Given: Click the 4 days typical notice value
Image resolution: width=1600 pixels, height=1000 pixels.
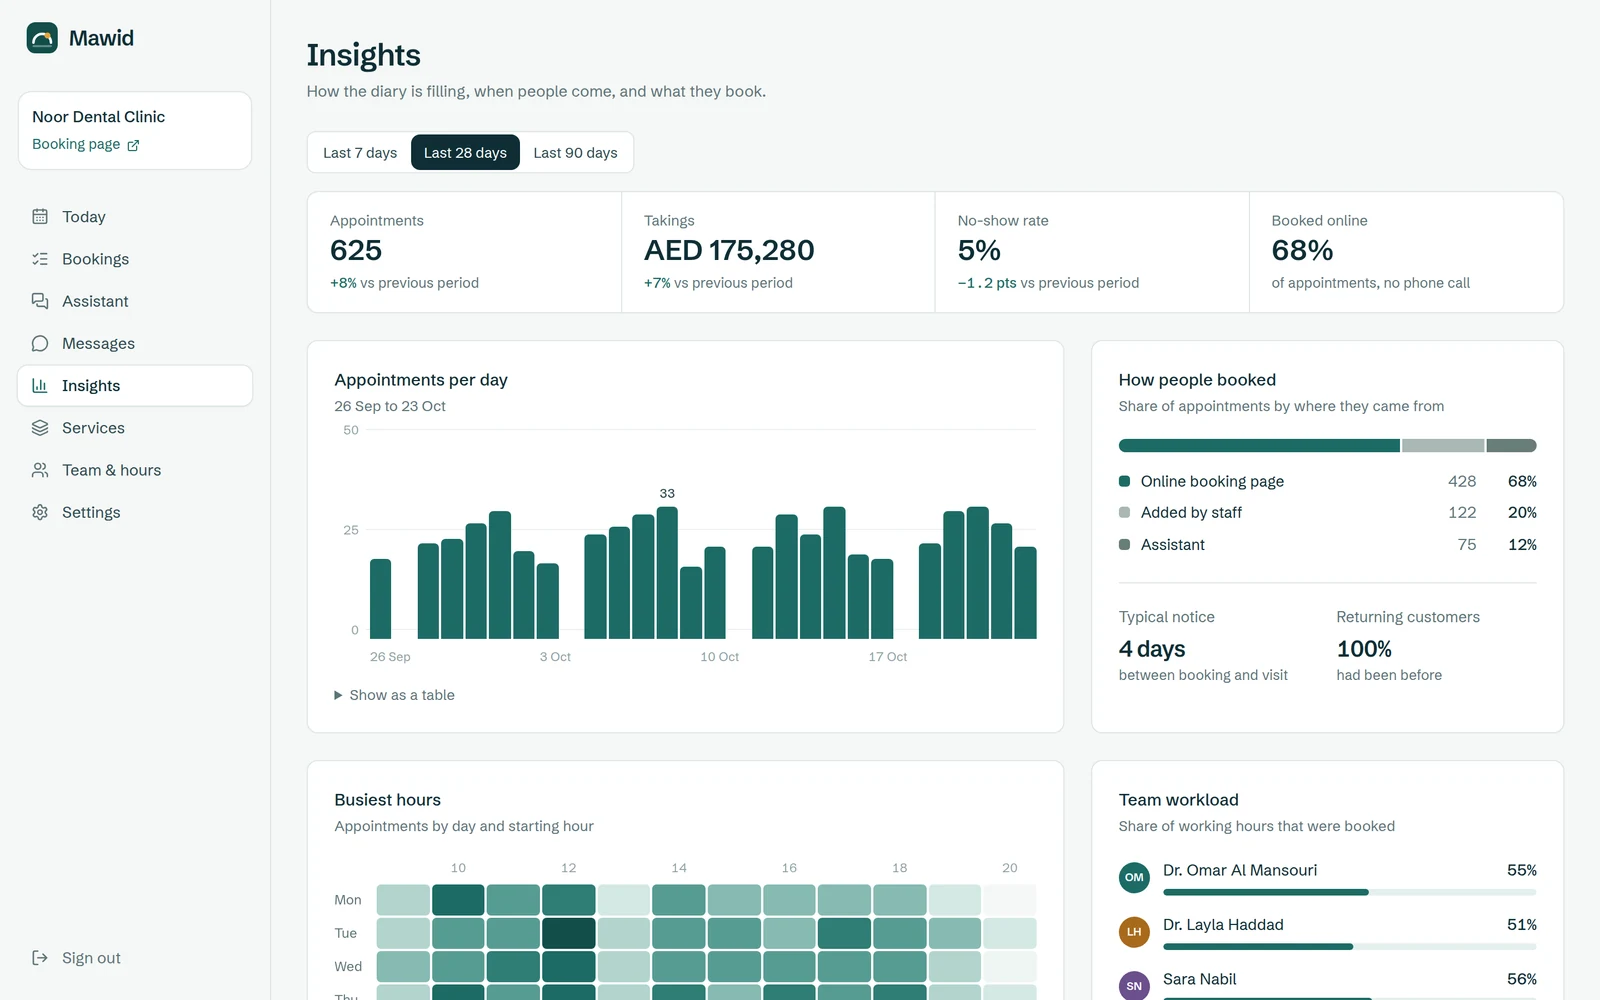Looking at the screenshot, I should (1152, 649).
